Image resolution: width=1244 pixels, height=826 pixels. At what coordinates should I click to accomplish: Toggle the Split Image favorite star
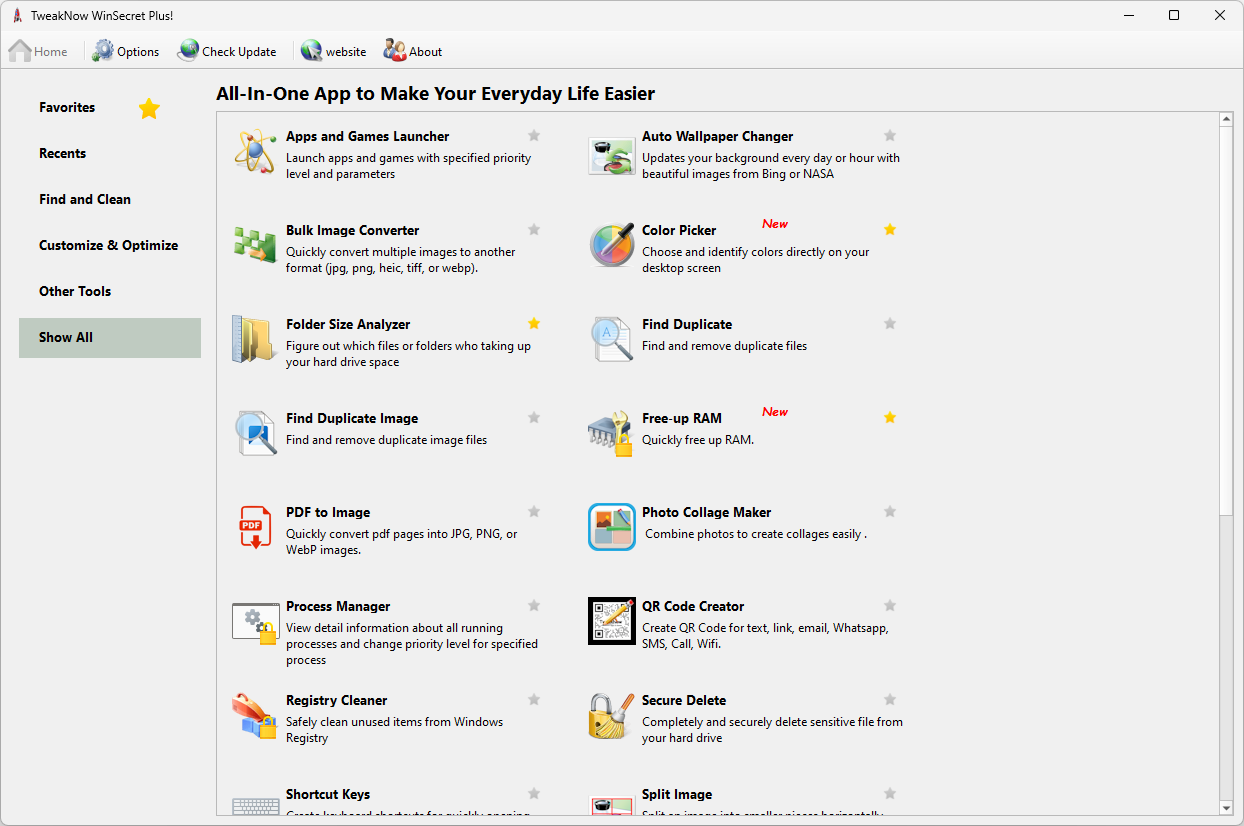point(890,794)
